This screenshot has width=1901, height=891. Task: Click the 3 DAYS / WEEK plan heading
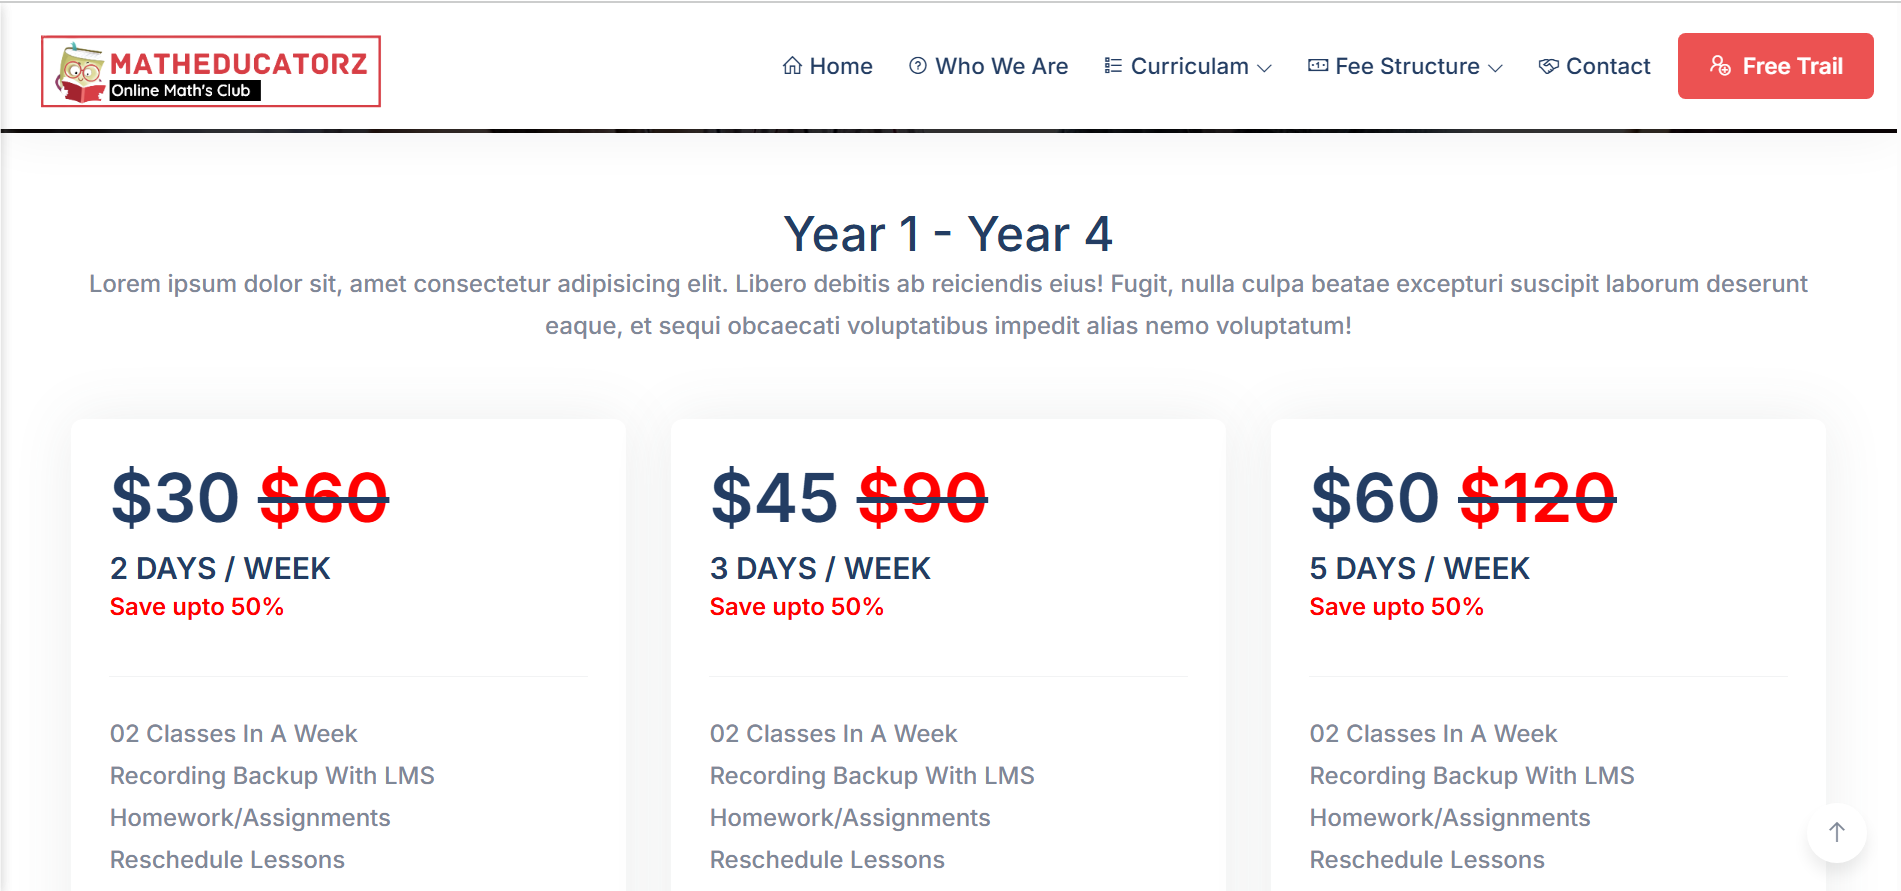820,568
